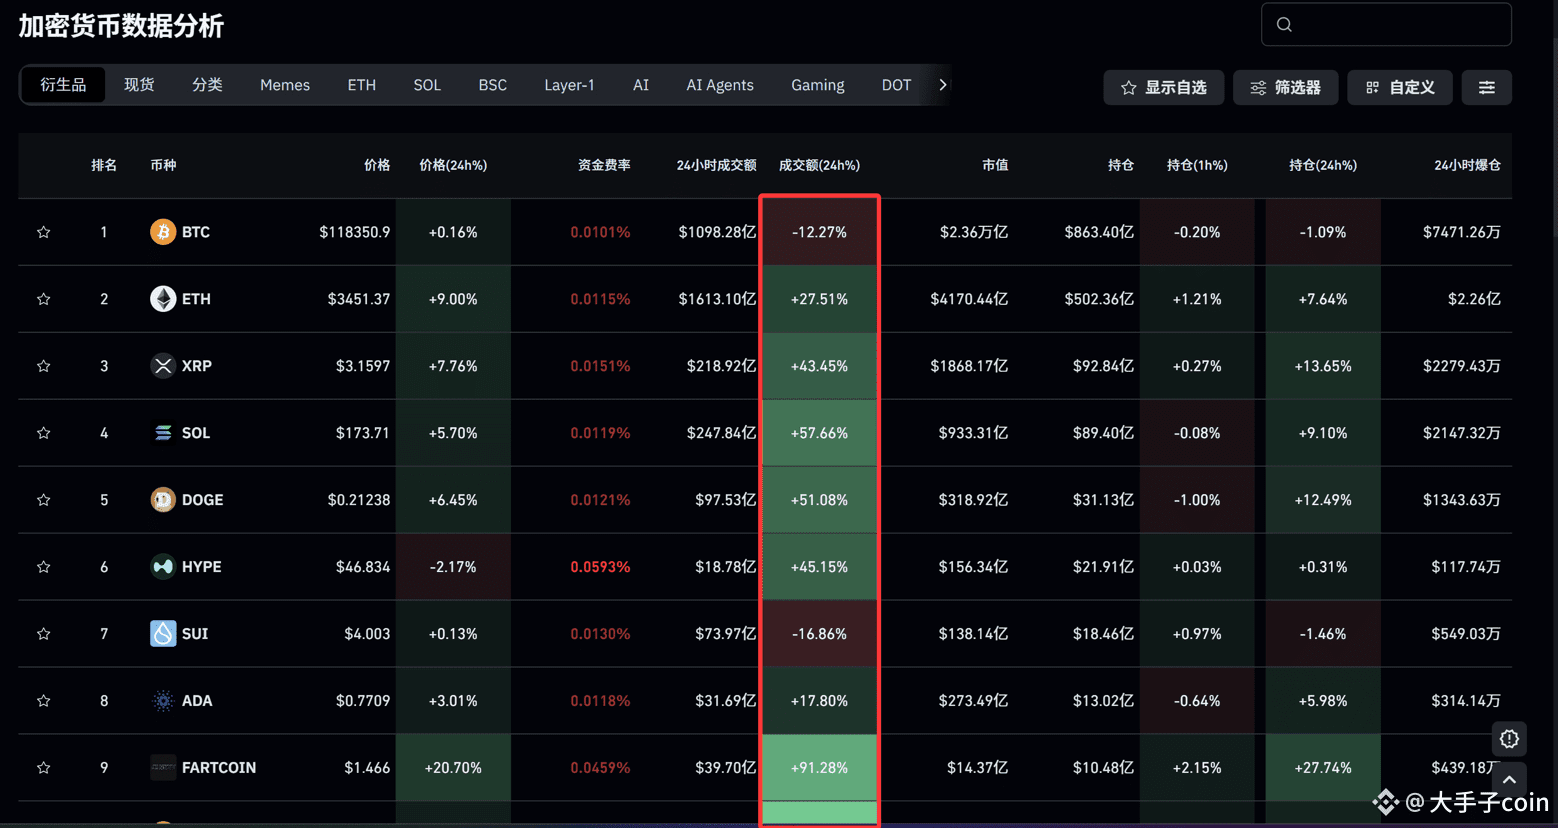
Task: Sort by 24小时爆仓 column header
Action: click(1467, 165)
